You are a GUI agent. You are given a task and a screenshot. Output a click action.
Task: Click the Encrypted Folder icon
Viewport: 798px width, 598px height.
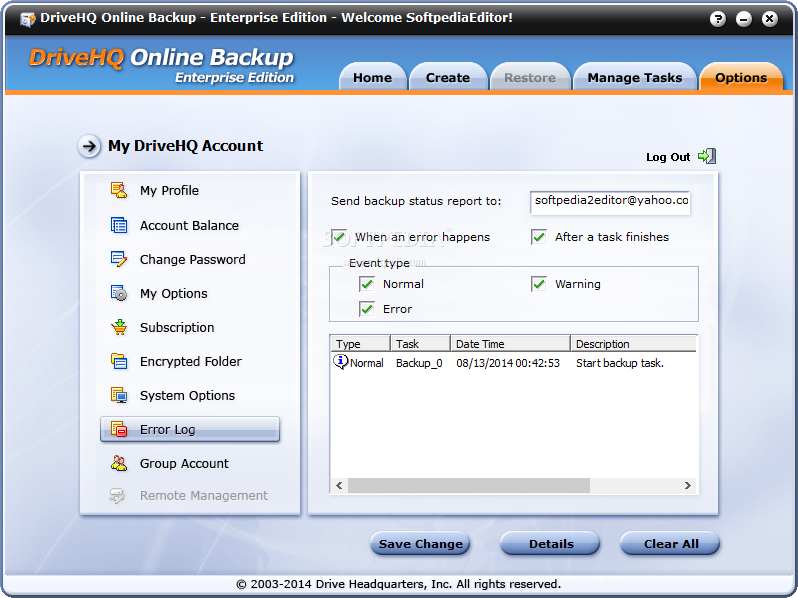click(119, 361)
